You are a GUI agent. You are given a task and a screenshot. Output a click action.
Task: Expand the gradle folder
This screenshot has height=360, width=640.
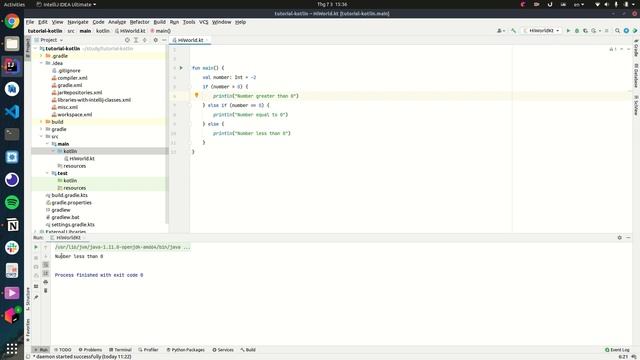[41, 129]
